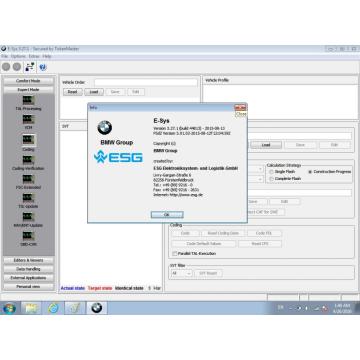The image size is (360, 360).
Task: Open help via the blue question icon
Action: point(43,67)
